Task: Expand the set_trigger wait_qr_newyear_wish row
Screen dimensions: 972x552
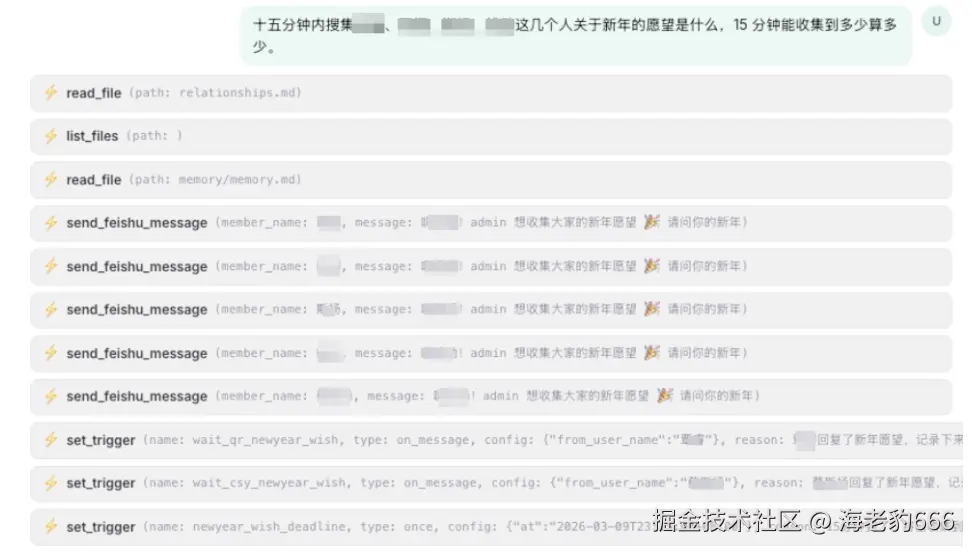Action: [496, 440]
